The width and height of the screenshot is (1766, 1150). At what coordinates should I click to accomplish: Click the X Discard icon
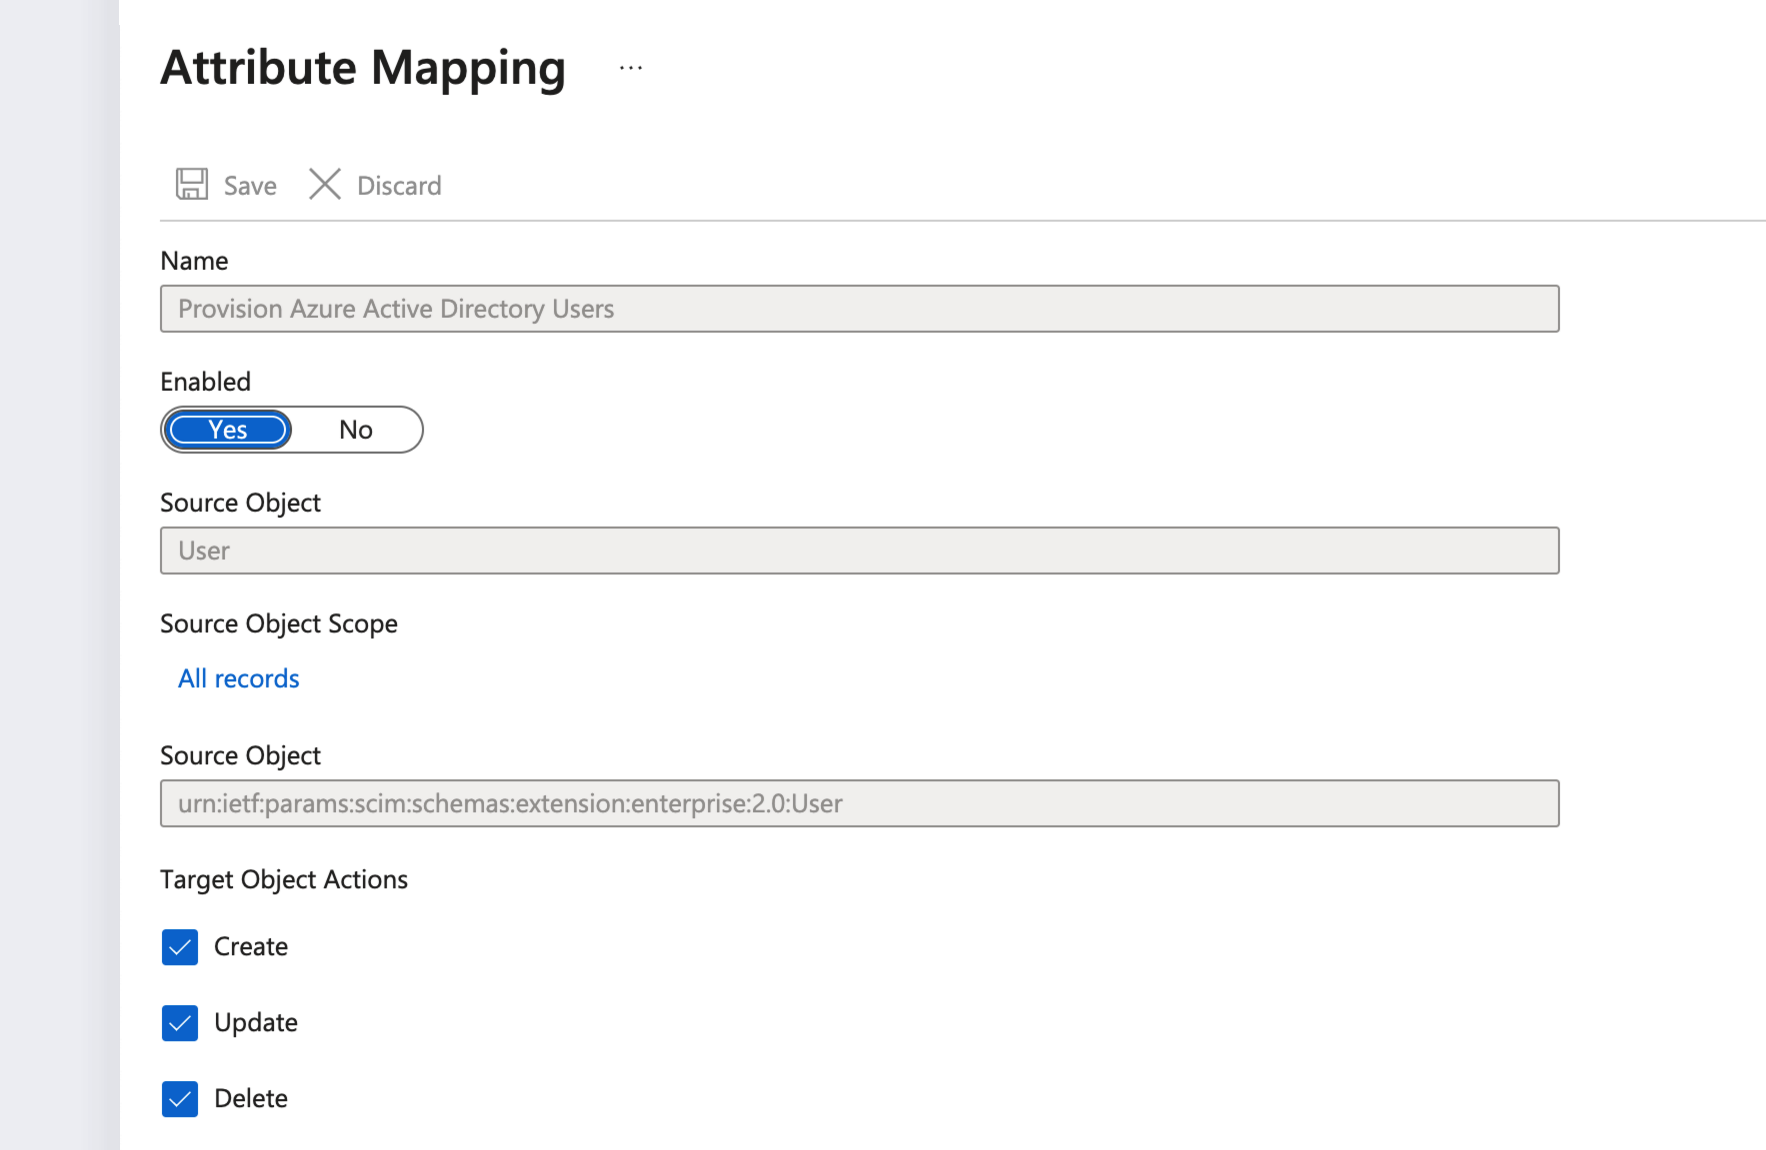pos(325,185)
